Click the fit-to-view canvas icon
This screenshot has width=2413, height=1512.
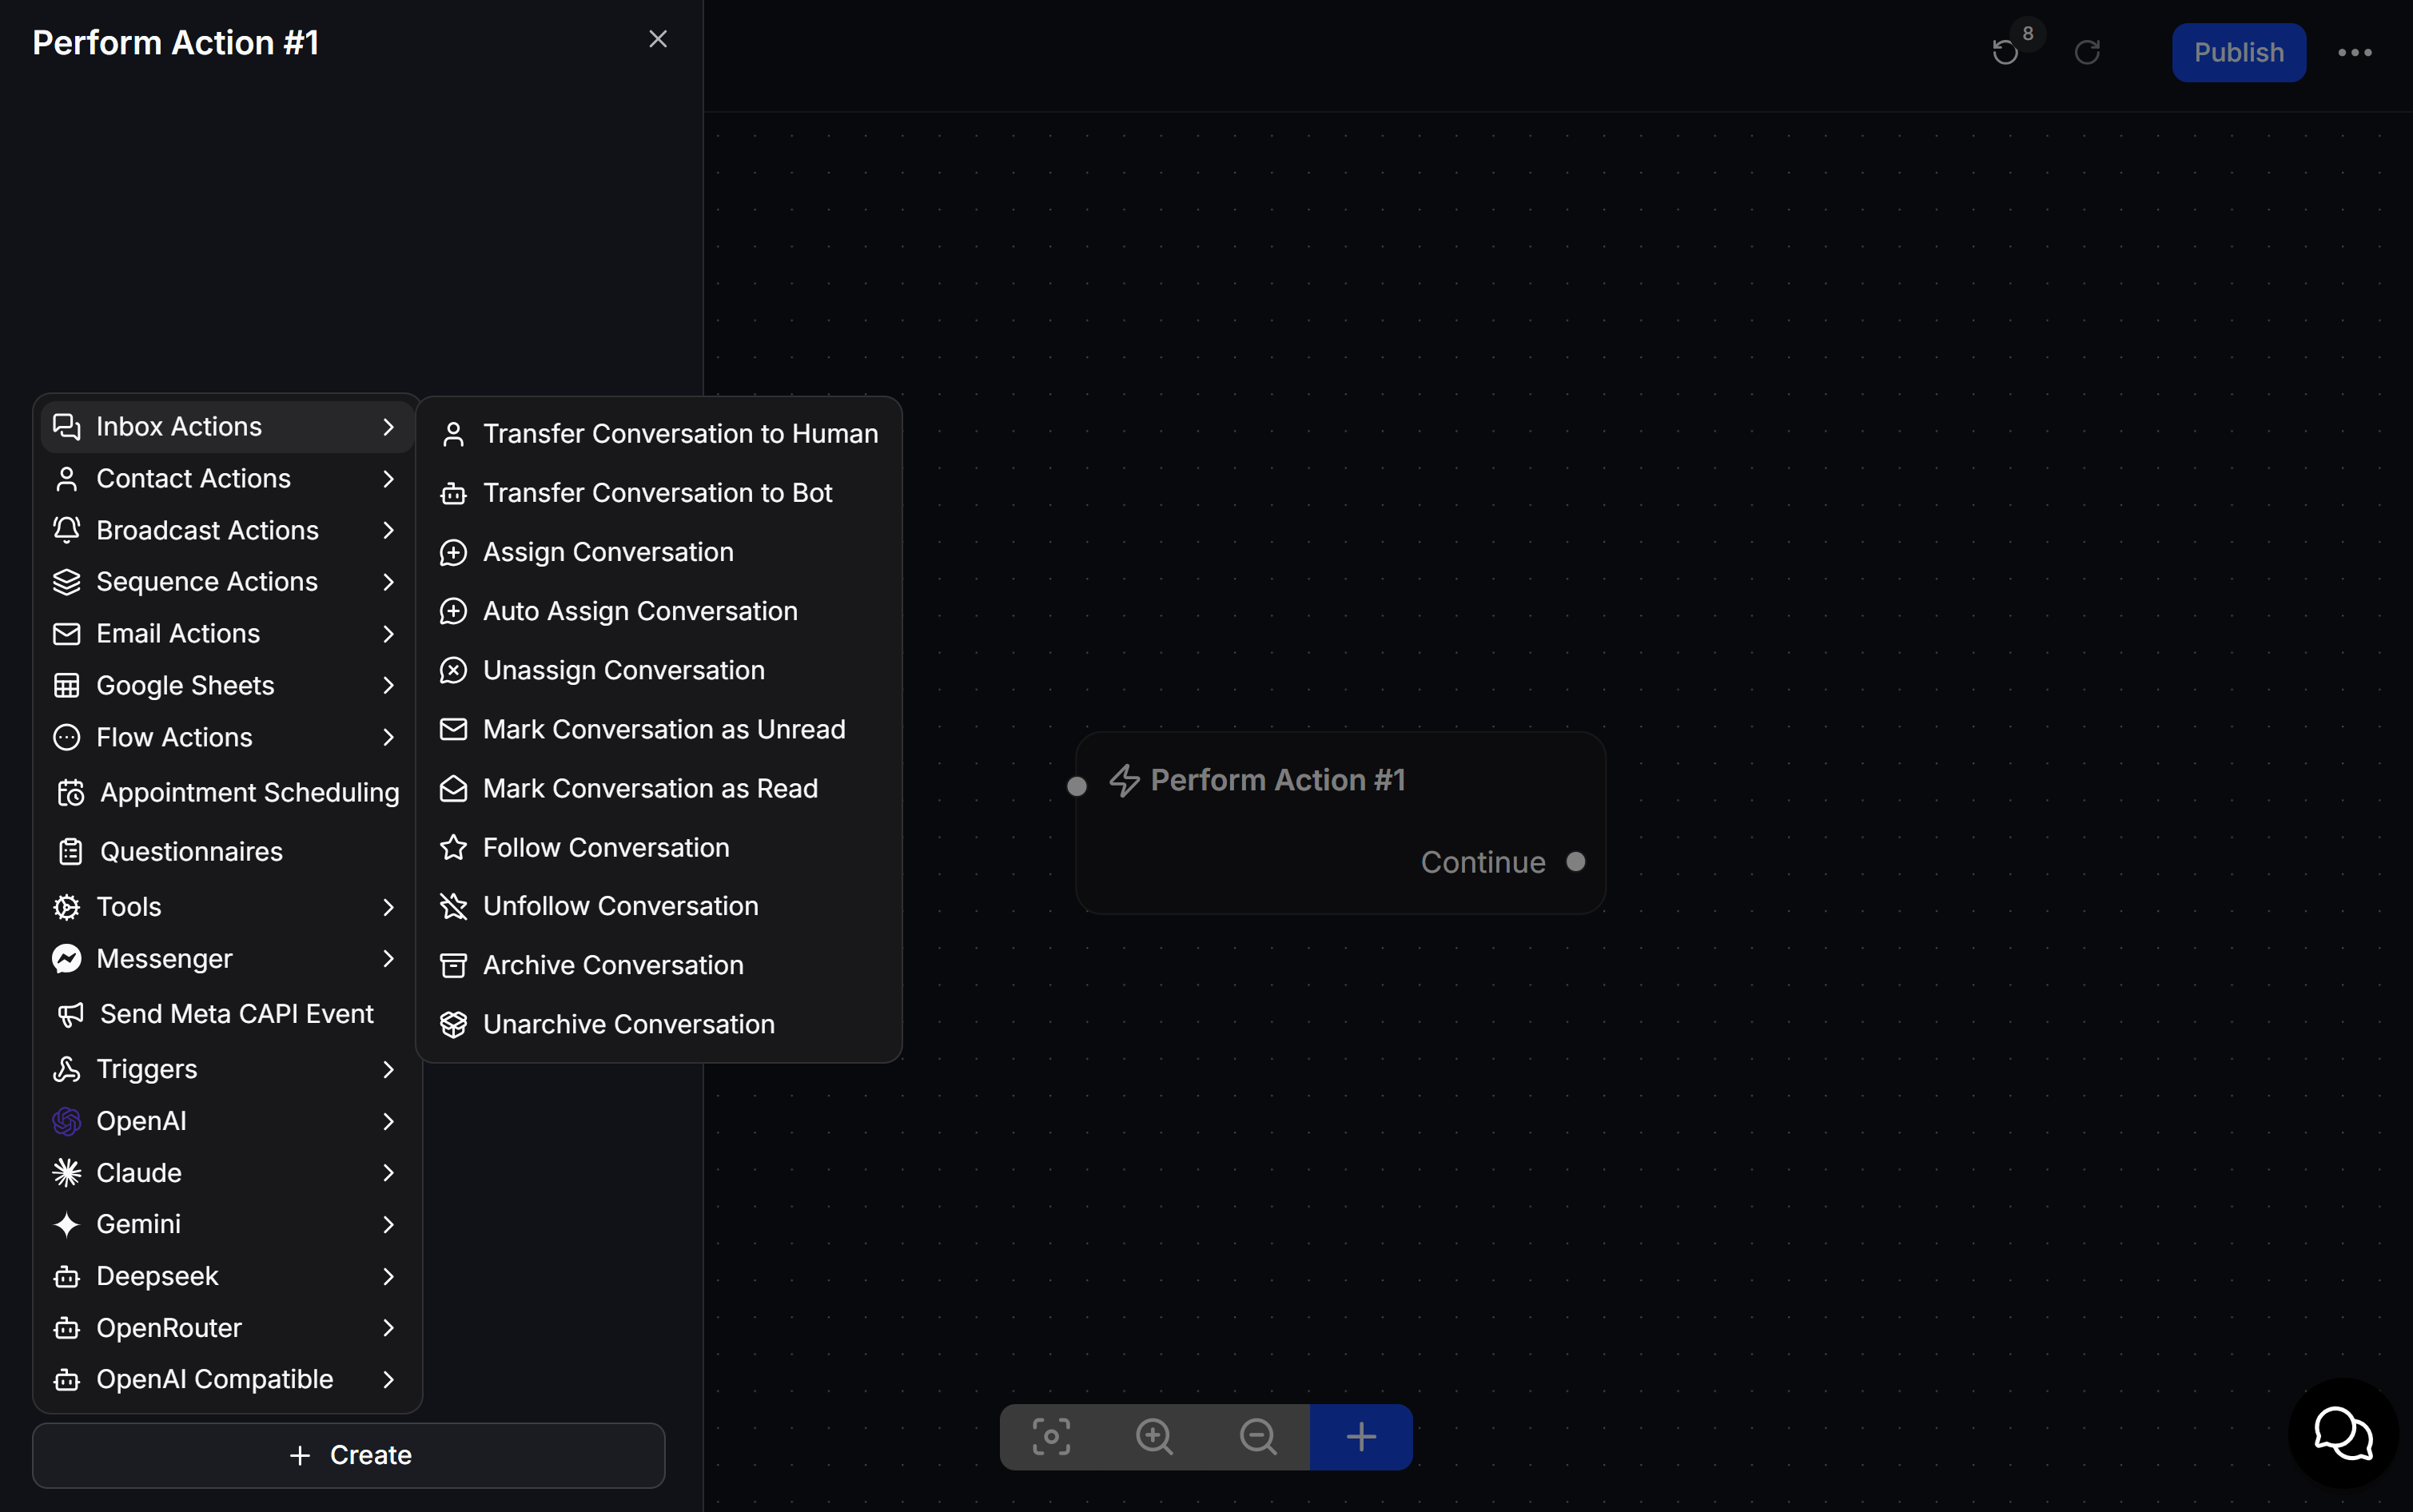click(x=1051, y=1437)
